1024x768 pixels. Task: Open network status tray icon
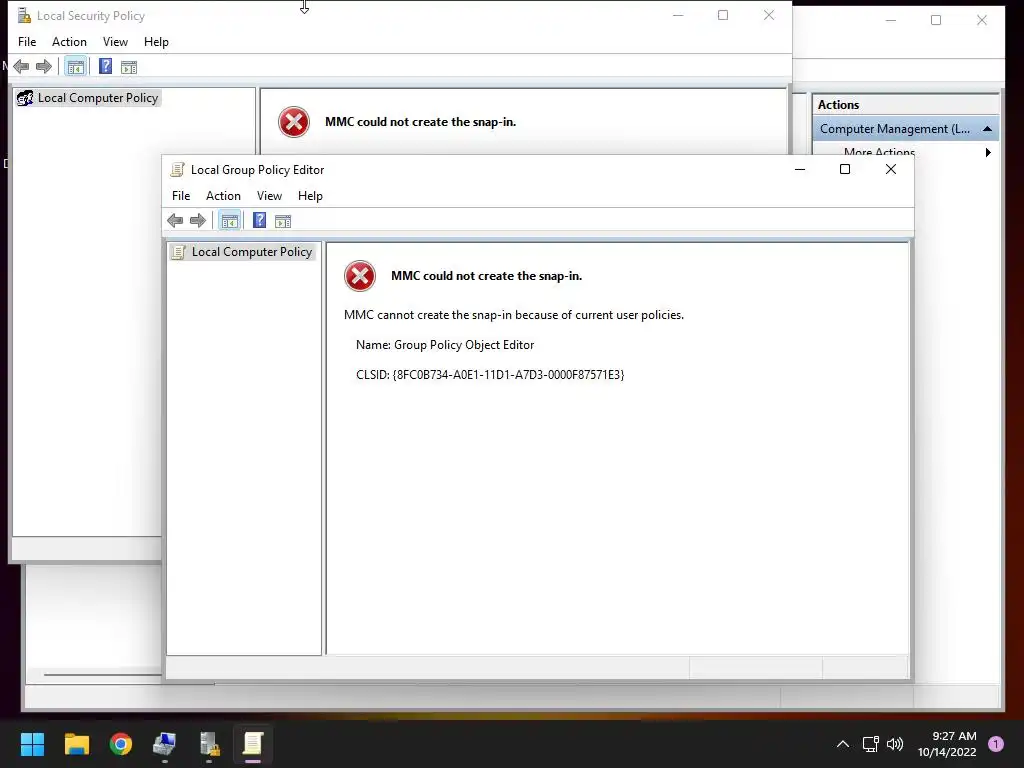[871, 744]
